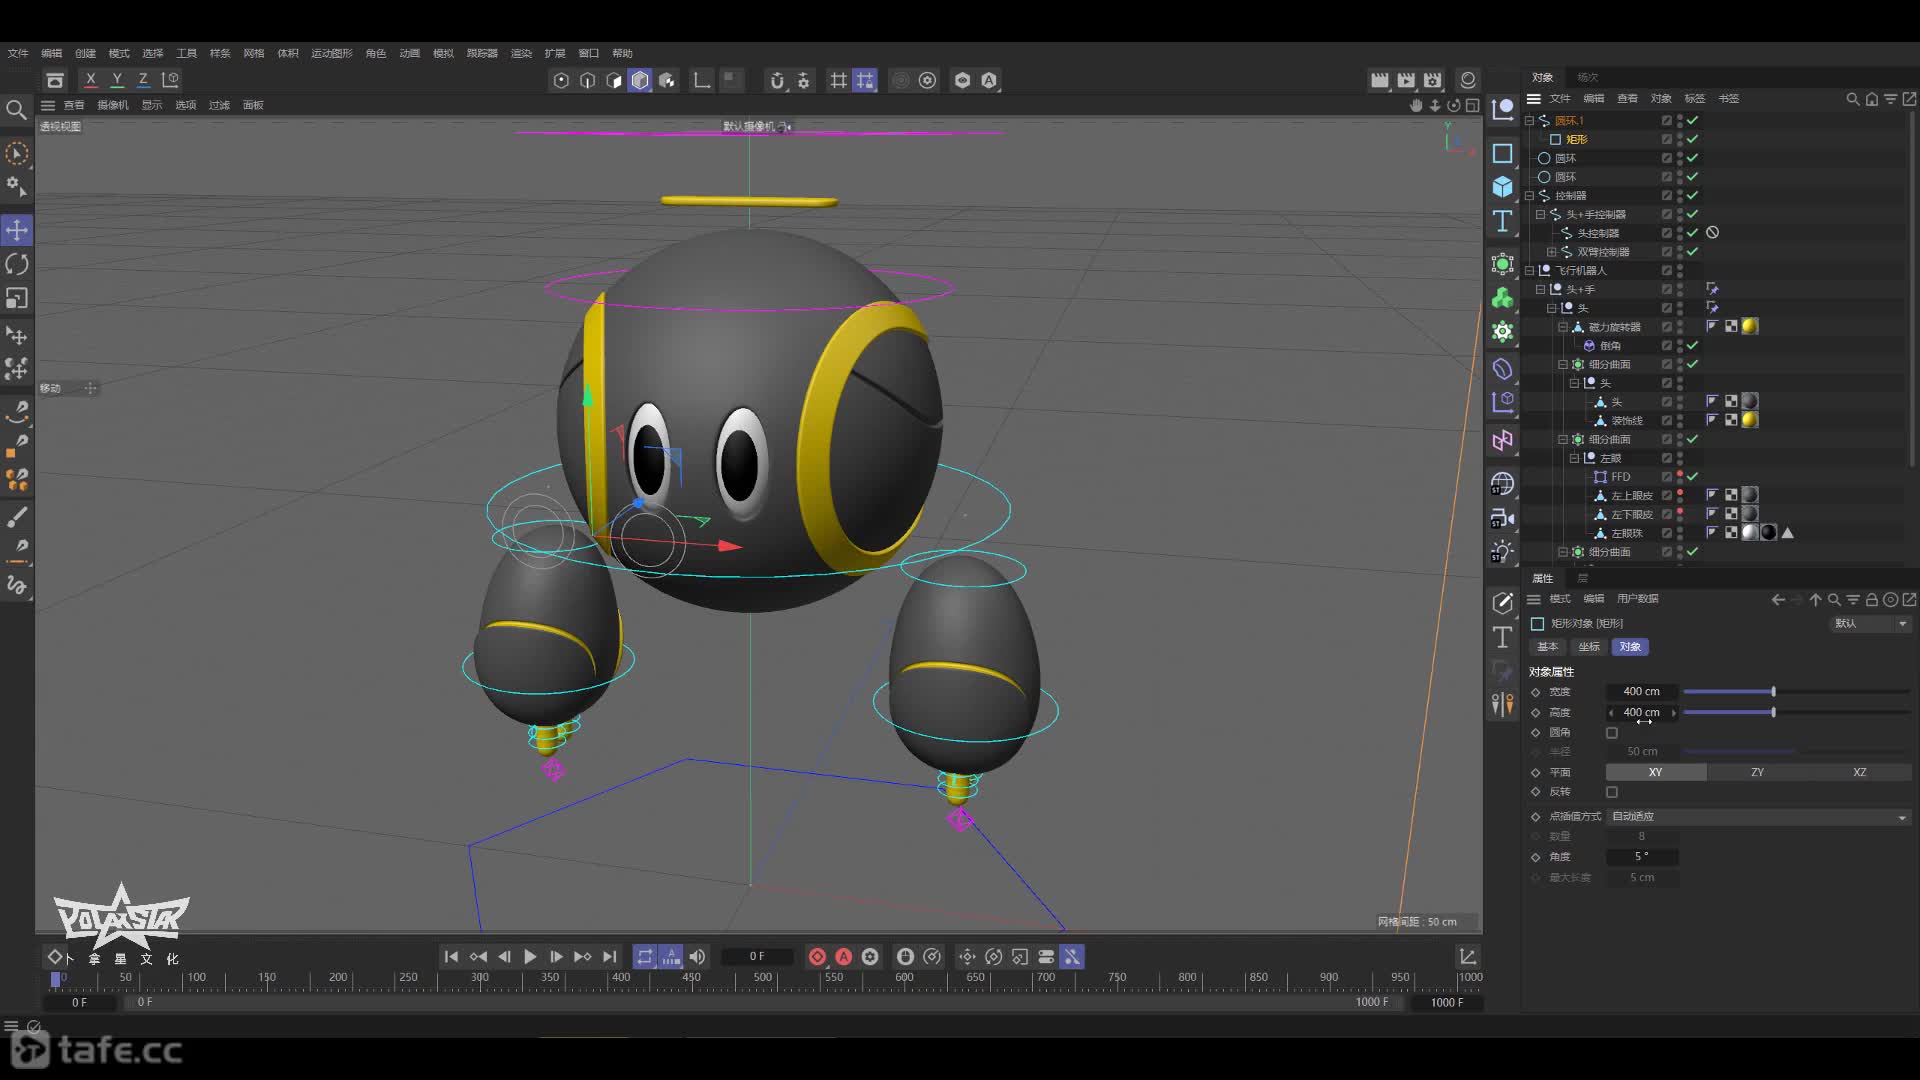
Task: Select the Rotate tool in left toolbar
Action: click(x=17, y=264)
